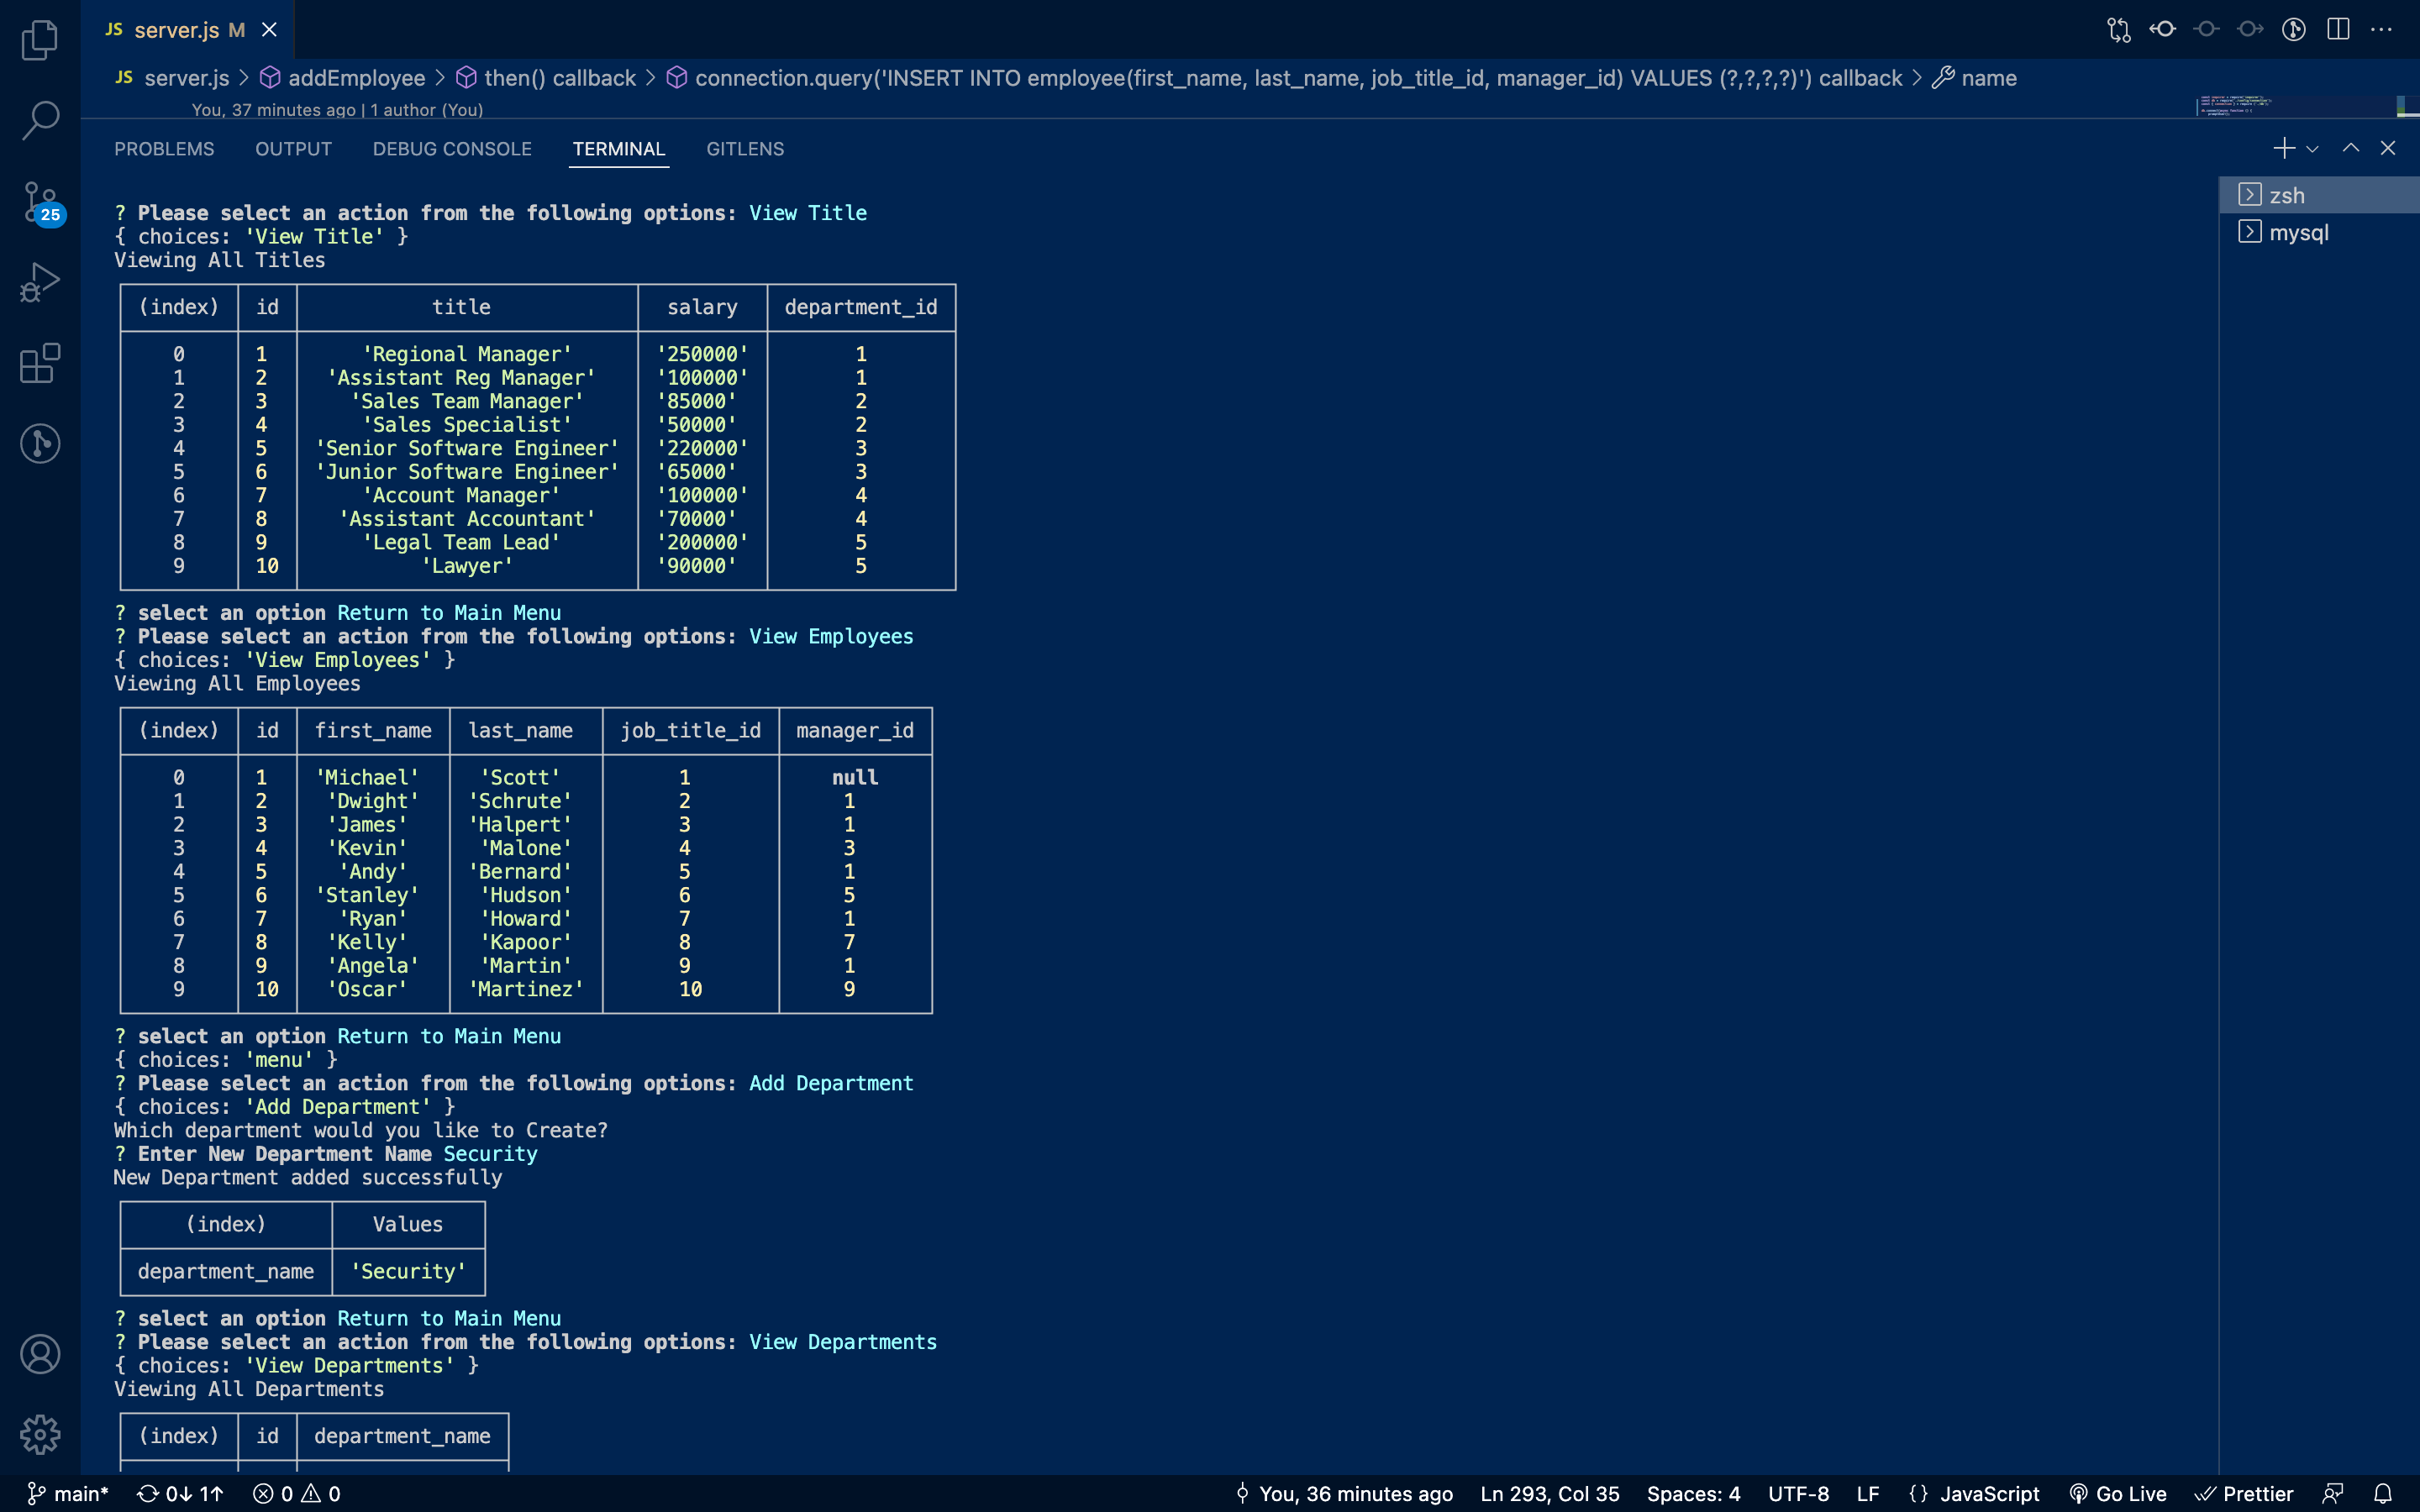This screenshot has width=2420, height=1512.
Task: Click 'Security' value in terminal table
Action: pyautogui.click(x=408, y=1271)
